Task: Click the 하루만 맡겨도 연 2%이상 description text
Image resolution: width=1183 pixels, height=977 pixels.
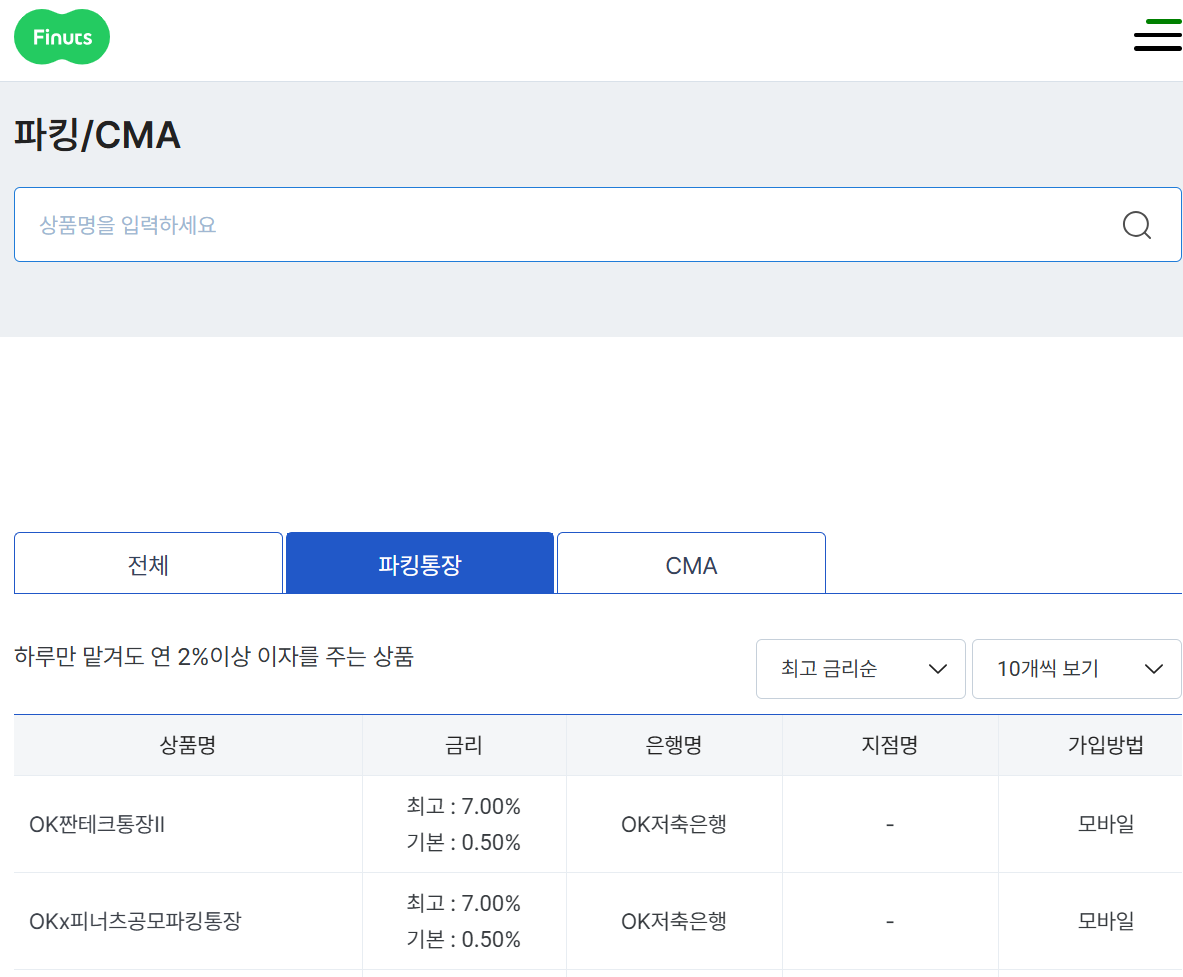Action: click(214, 656)
